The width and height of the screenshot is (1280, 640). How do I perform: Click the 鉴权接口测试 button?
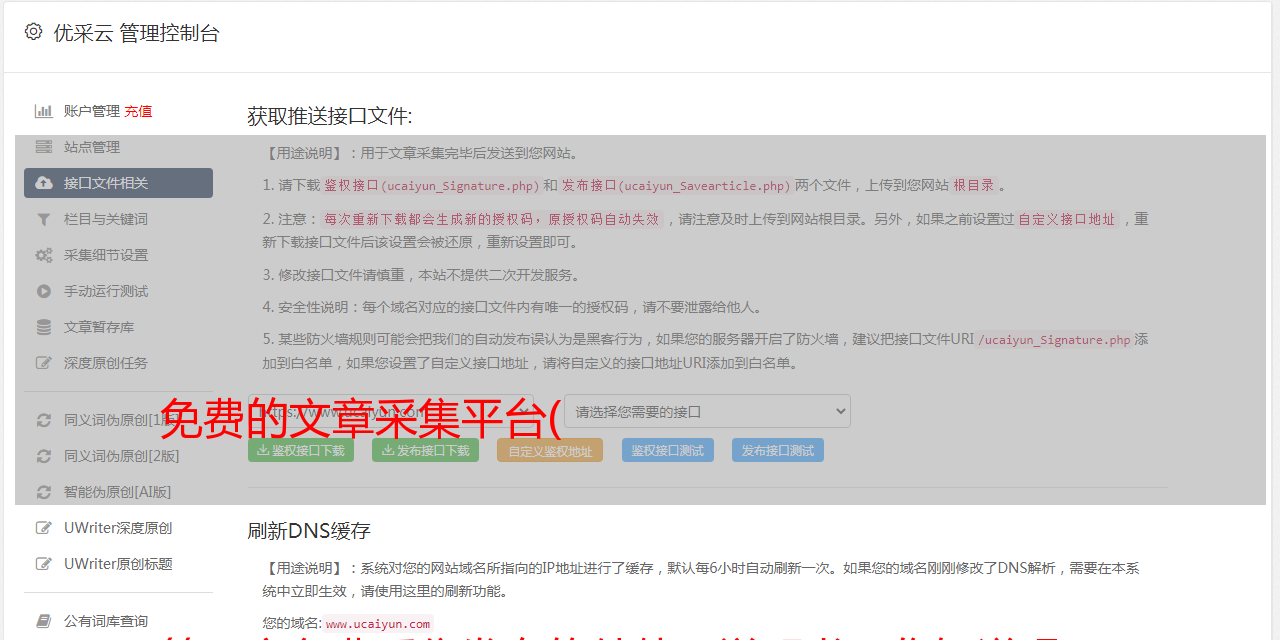pos(668,450)
